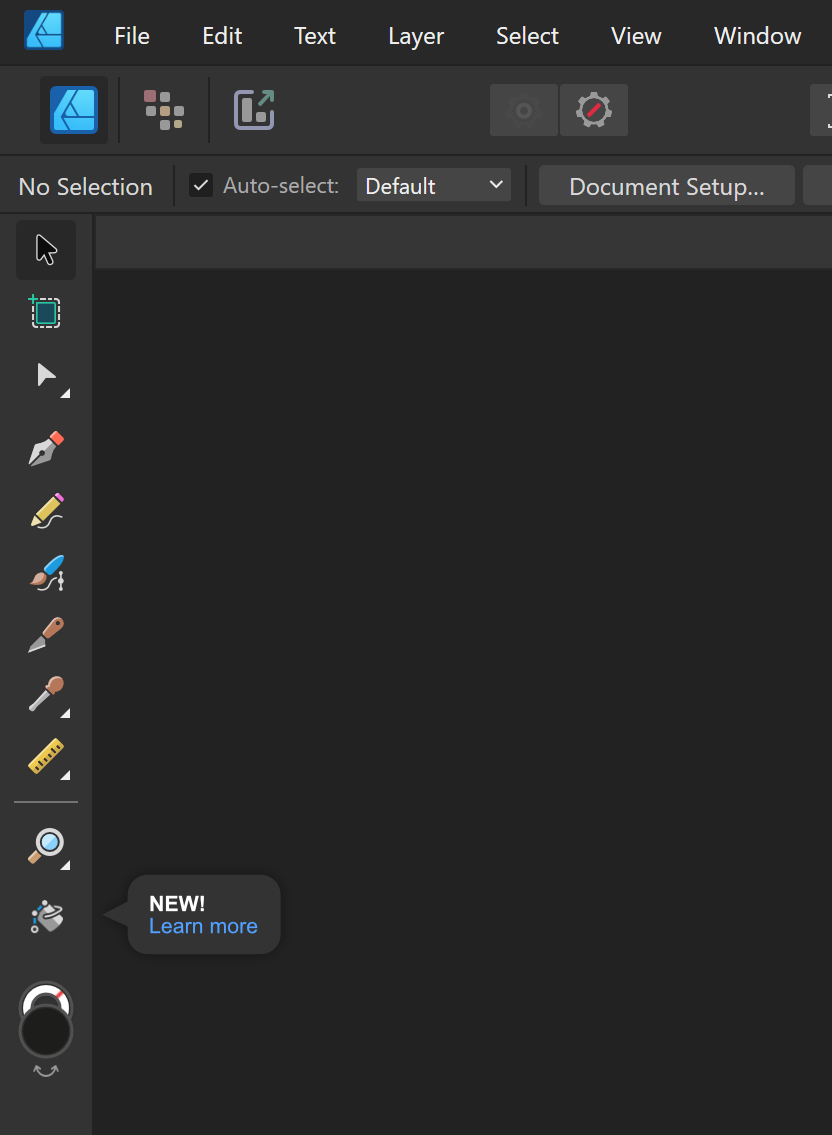Viewport: 832px width, 1135px height.
Task: Toggle the Auto-select checkbox
Action: 201,185
